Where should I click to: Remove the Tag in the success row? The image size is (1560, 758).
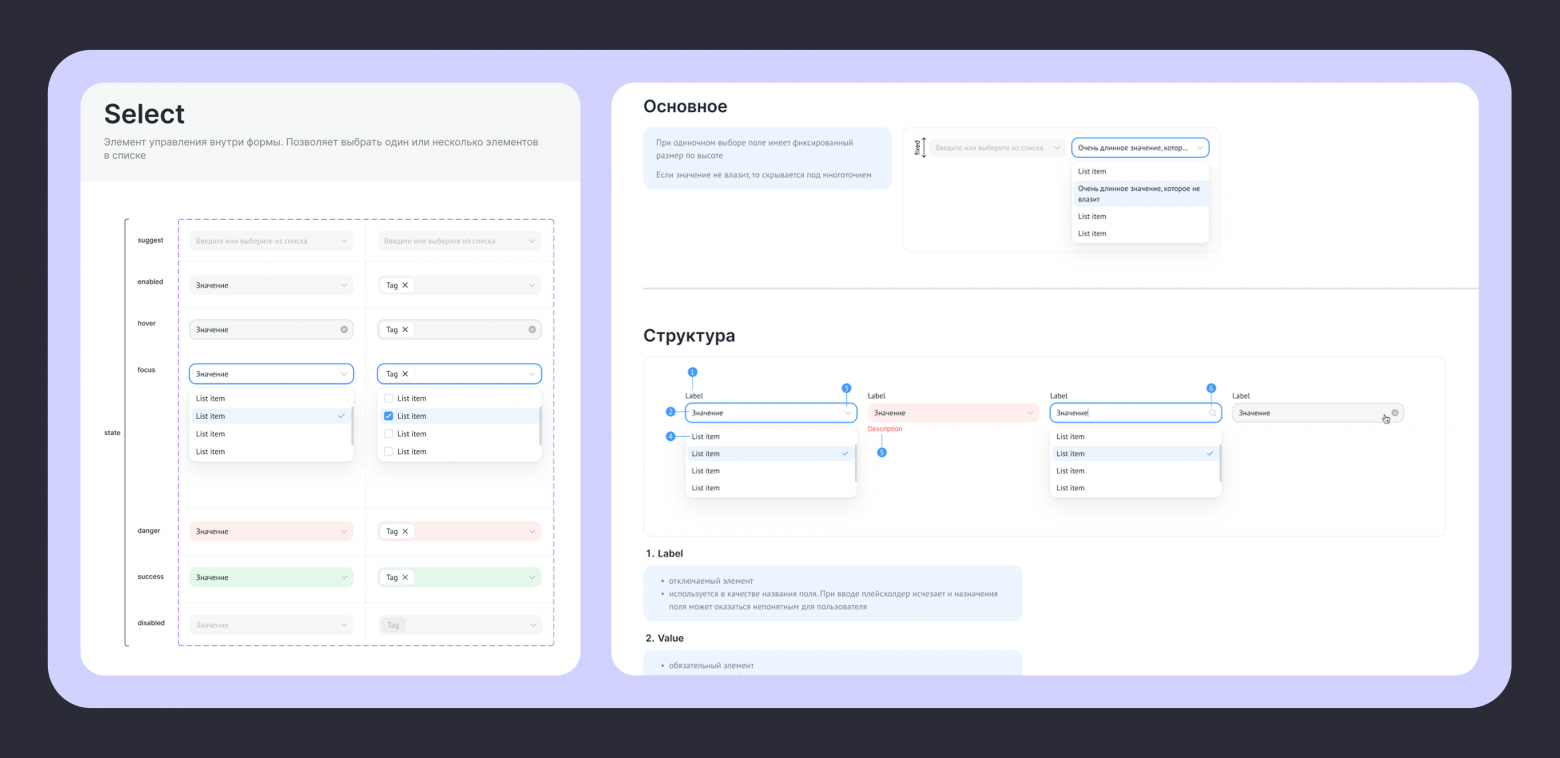(x=405, y=577)
